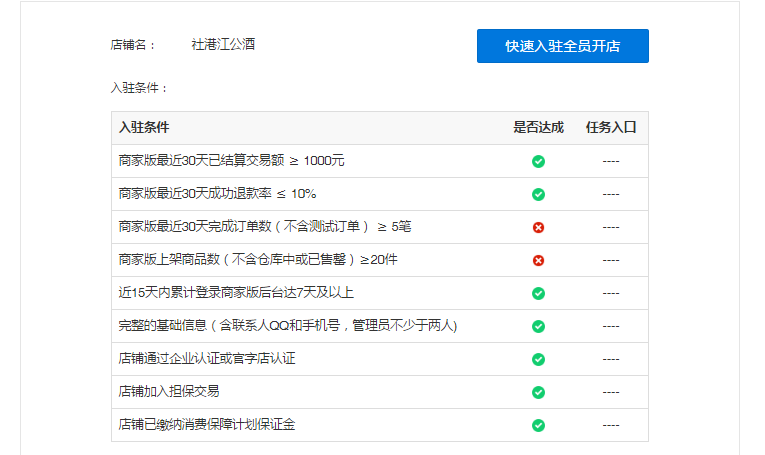765x455 pixels.
Task: Click green check icon for 完整的基础信息 row
Action: 538,326
